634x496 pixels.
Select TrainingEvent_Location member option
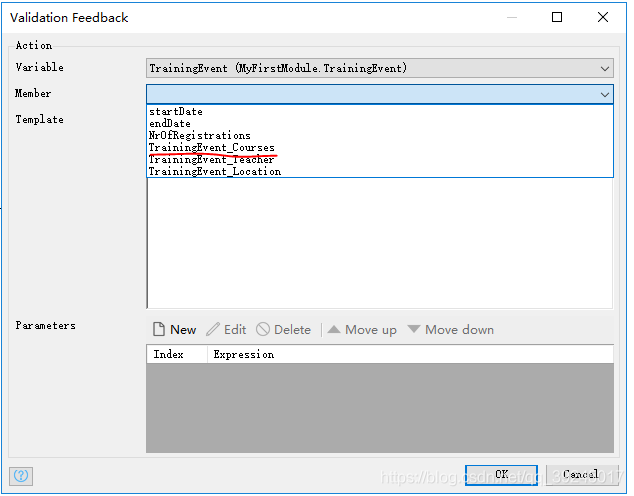[x=214, y=172]
